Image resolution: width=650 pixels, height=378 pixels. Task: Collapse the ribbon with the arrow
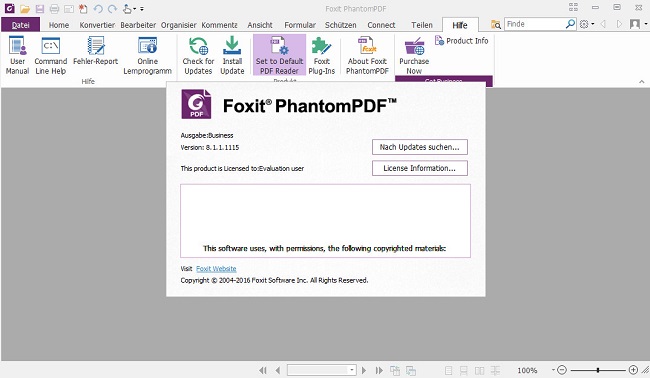click(641, 82)
